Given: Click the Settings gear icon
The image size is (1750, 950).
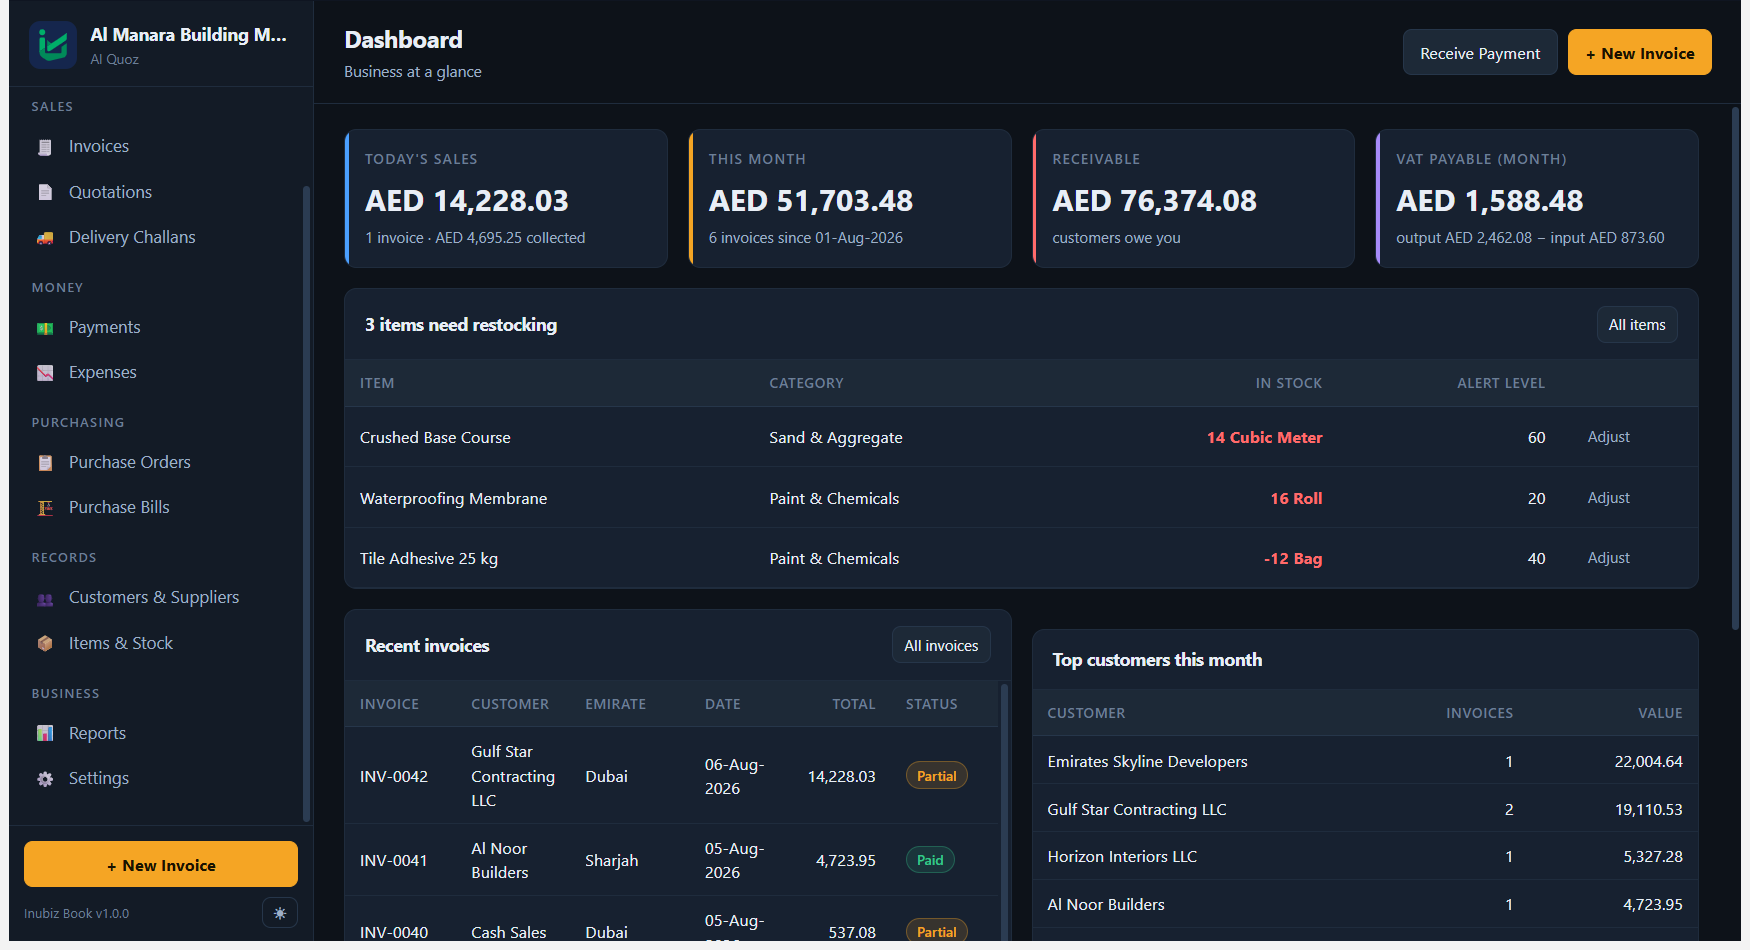Looking at the screenshot, I should click(45, 779).
